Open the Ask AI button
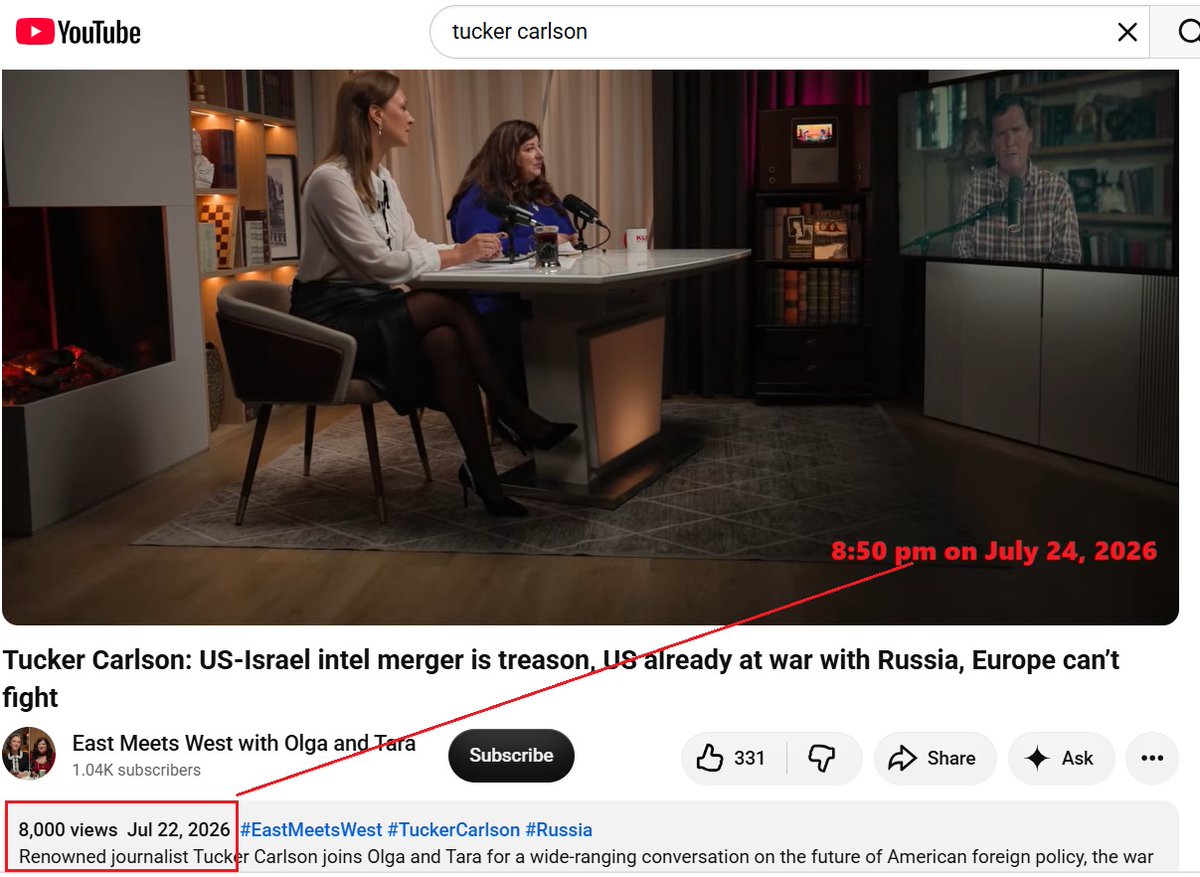1200x877 pixels. [x=1061, y=758]
